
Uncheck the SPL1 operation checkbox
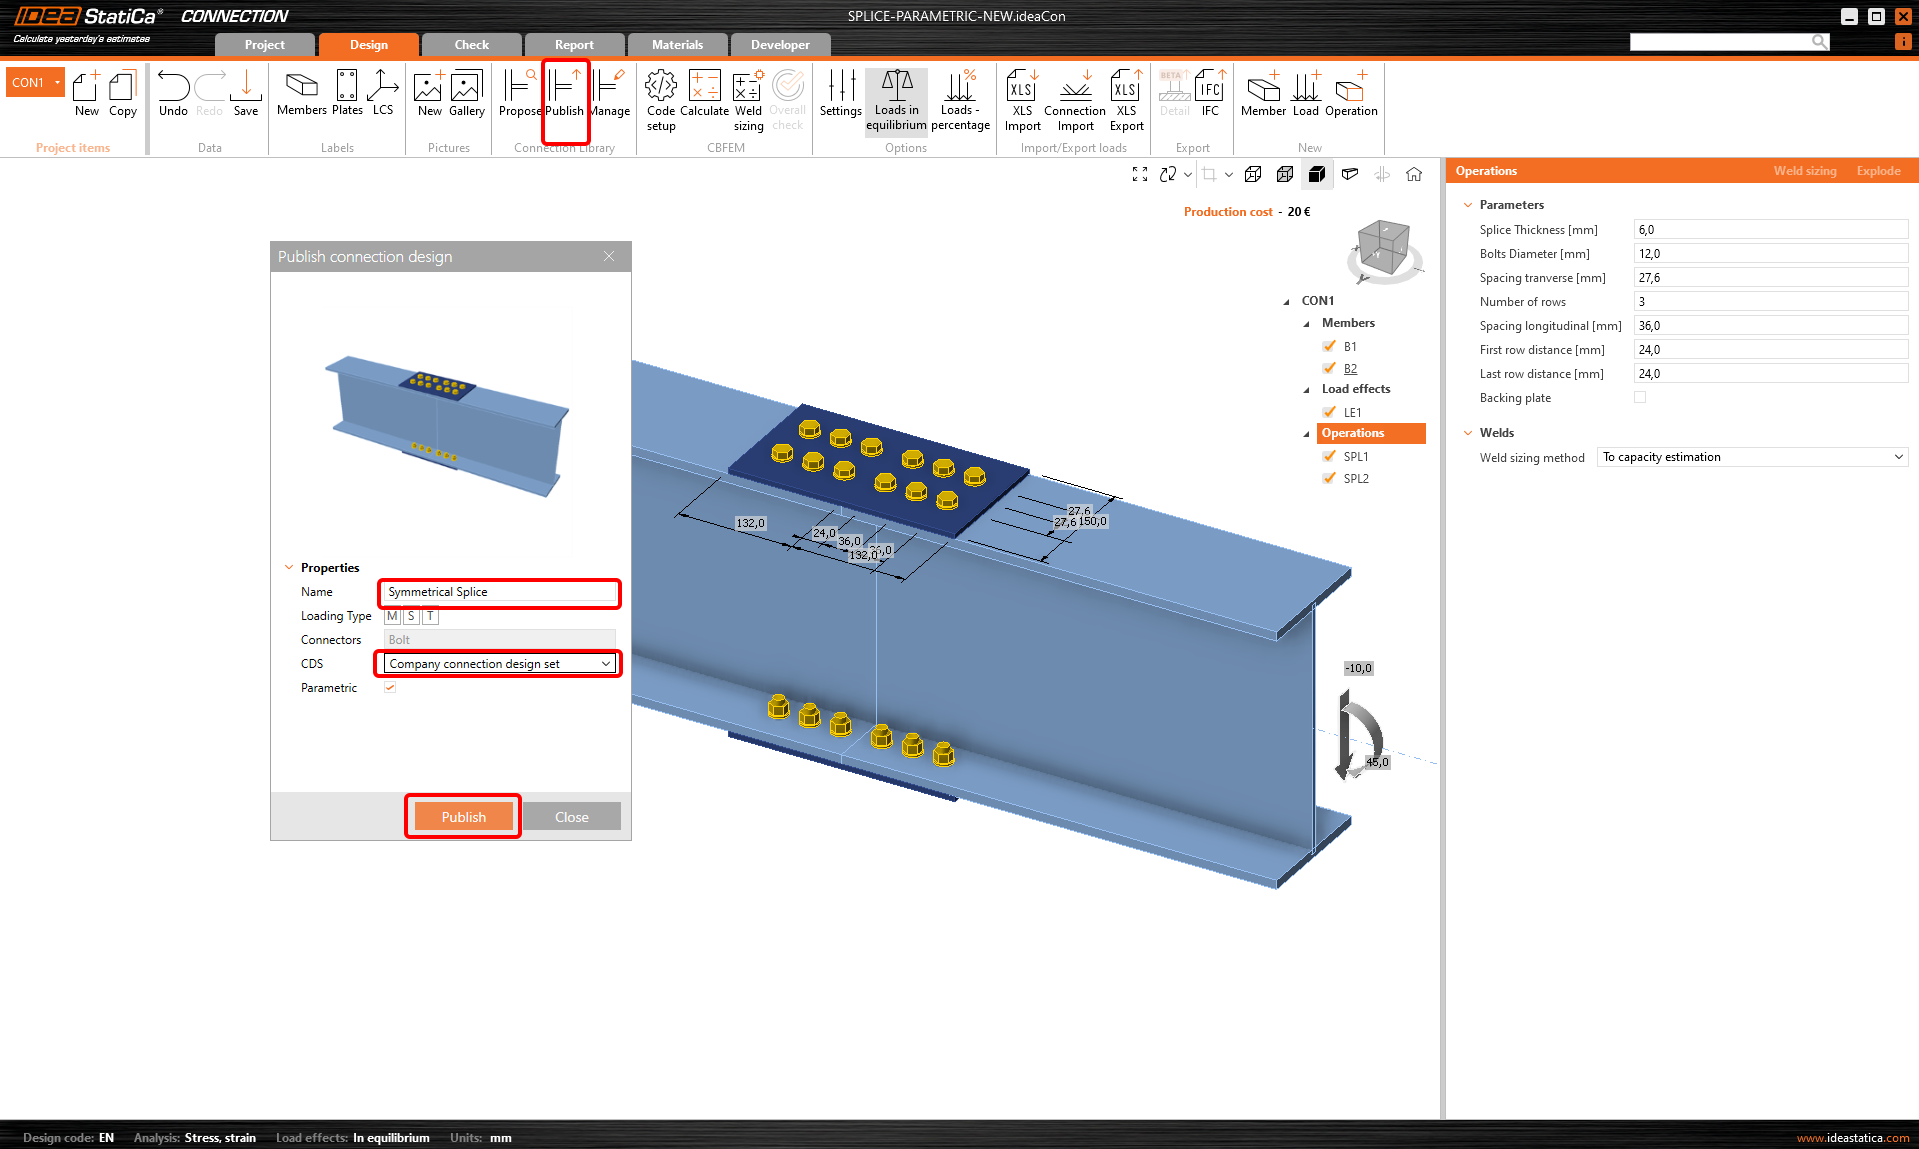pyautogui.click(x=1330, y=456)
